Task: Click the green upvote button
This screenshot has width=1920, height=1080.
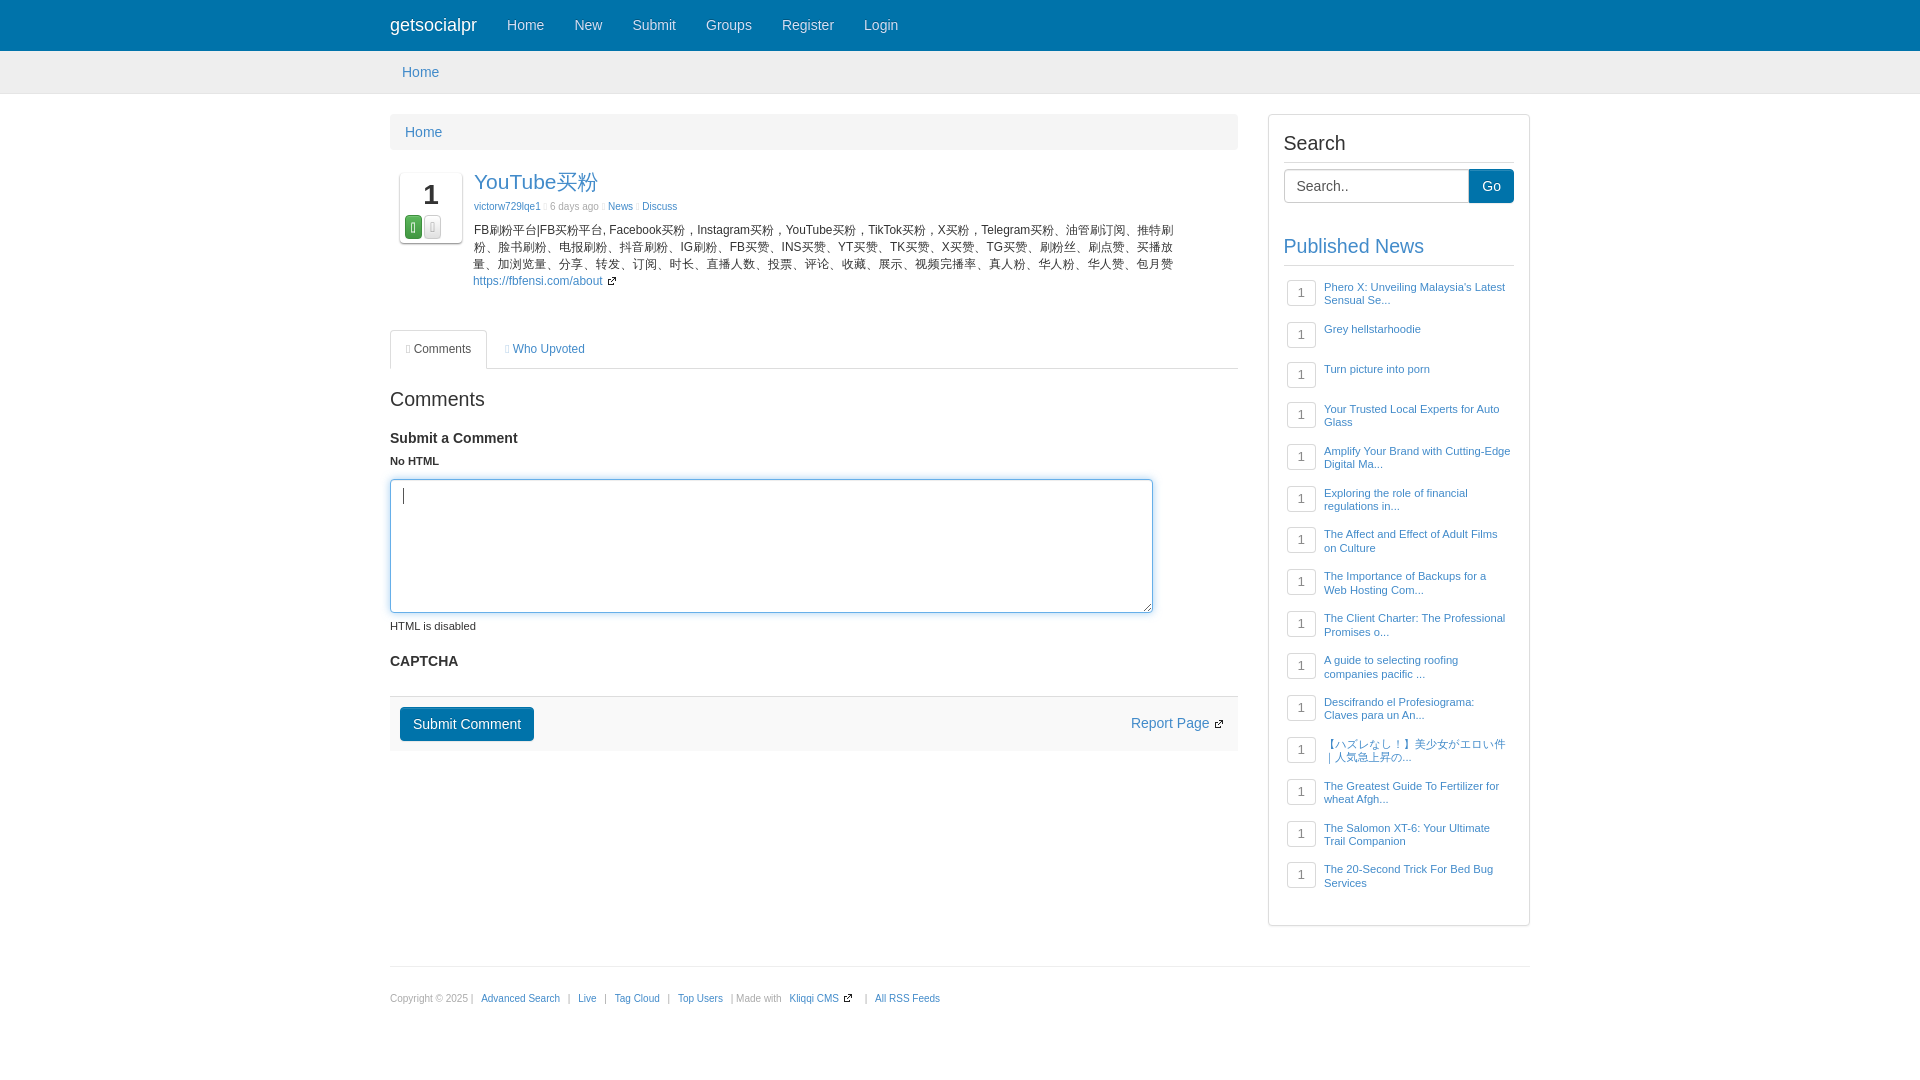Action: click(x=413, y=227)
